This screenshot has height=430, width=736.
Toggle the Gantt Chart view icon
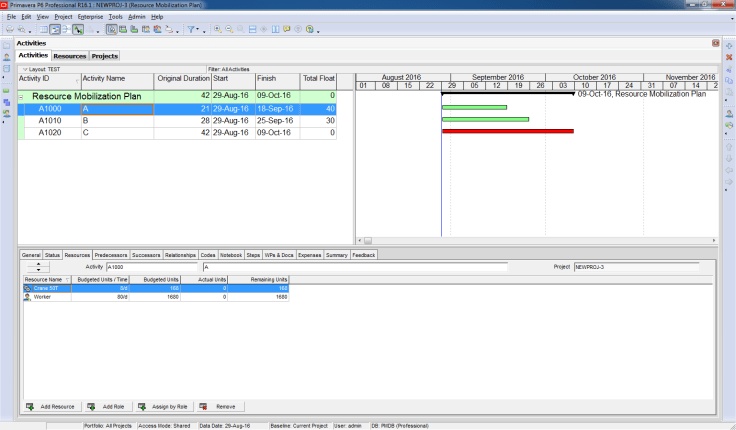tap(55, 29)
